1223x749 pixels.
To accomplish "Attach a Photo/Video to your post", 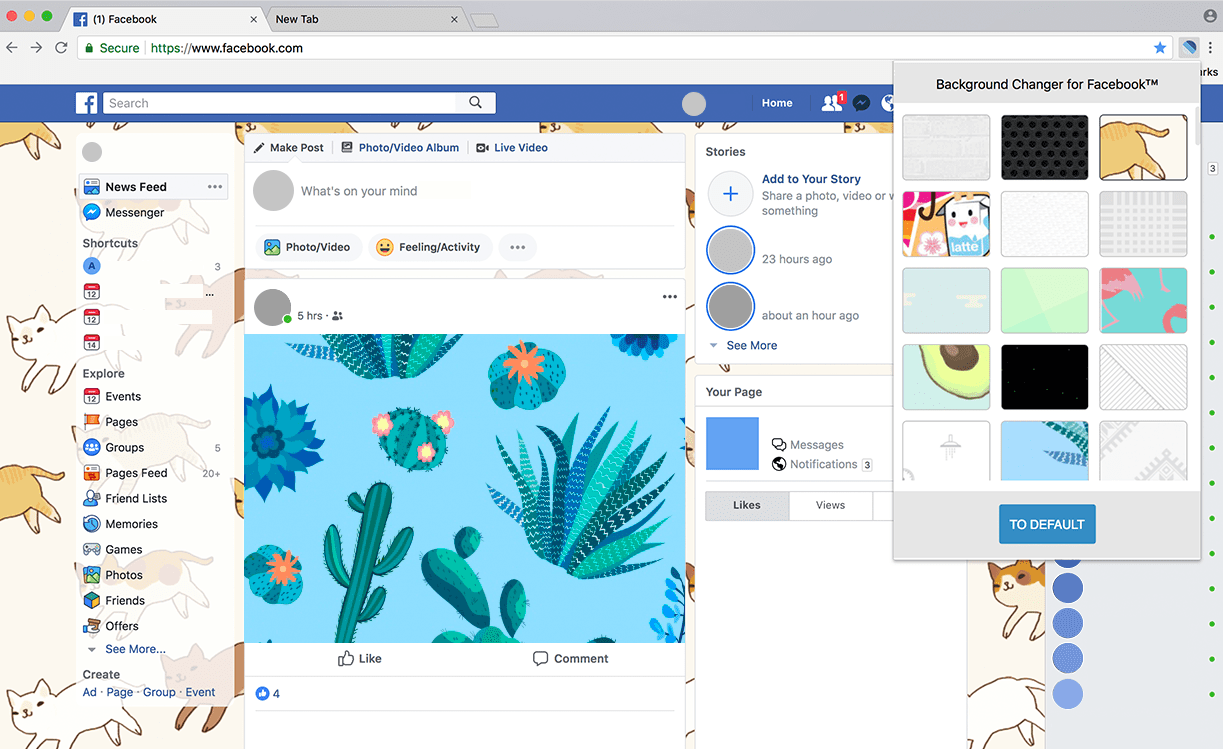I will tap(309, 247).
